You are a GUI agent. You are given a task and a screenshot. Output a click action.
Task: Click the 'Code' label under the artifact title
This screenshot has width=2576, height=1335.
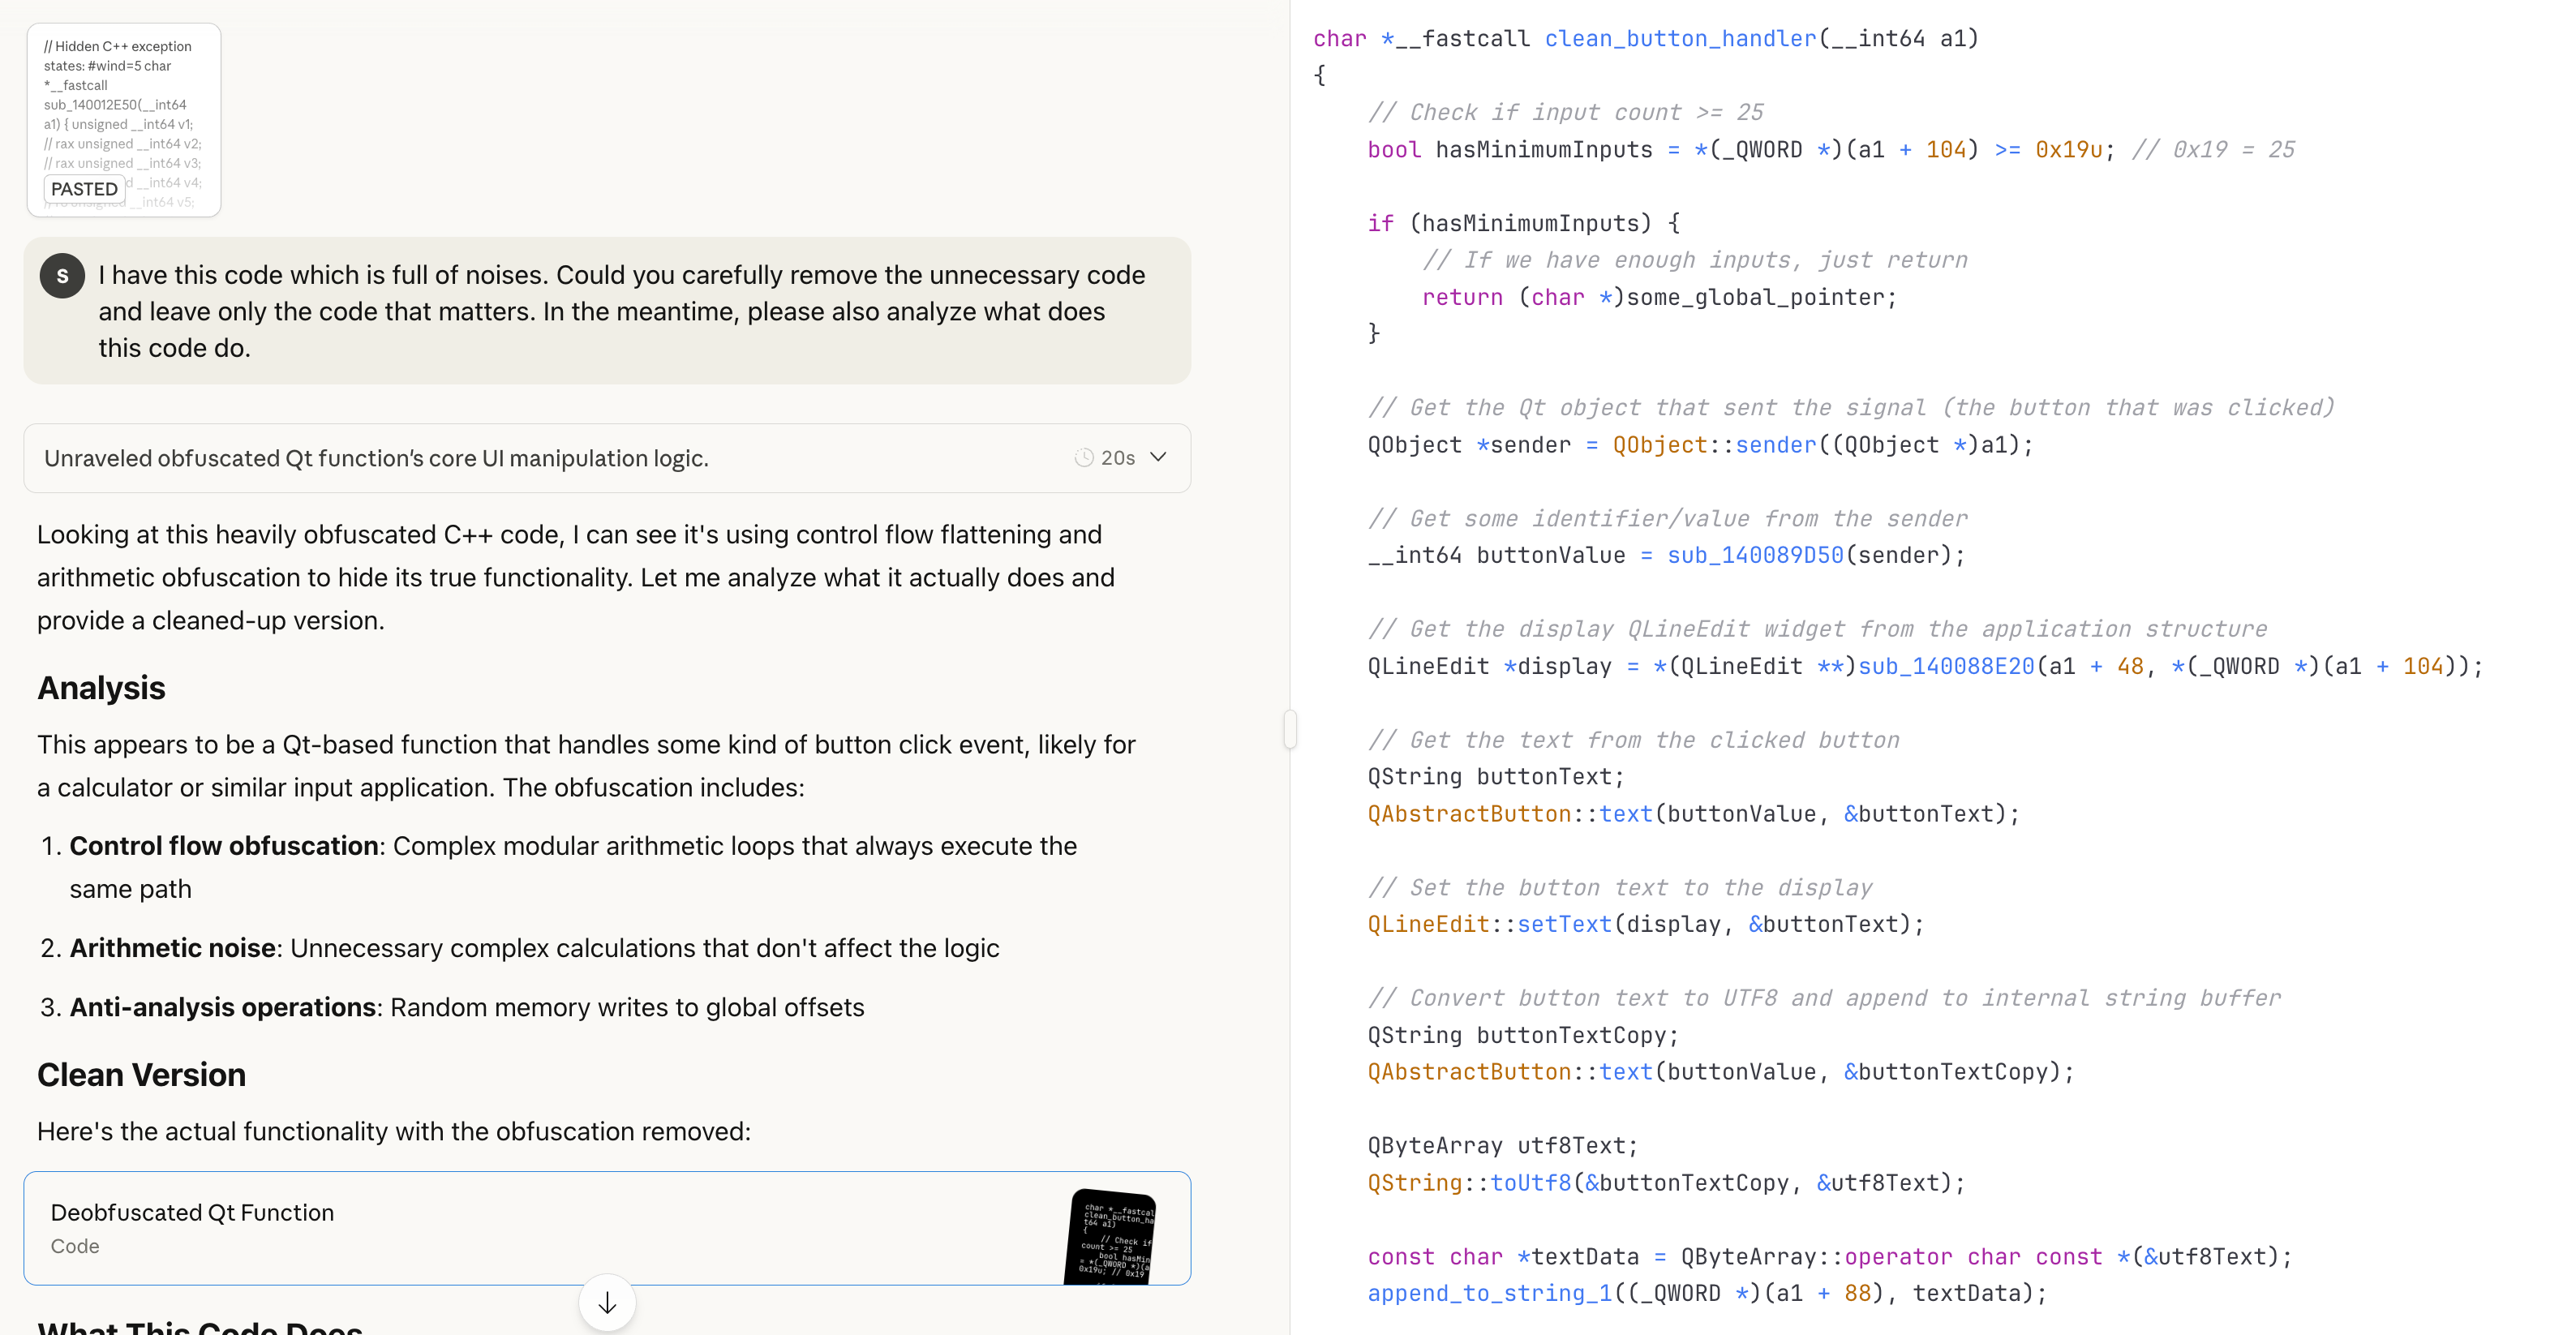click(75, 1246)
